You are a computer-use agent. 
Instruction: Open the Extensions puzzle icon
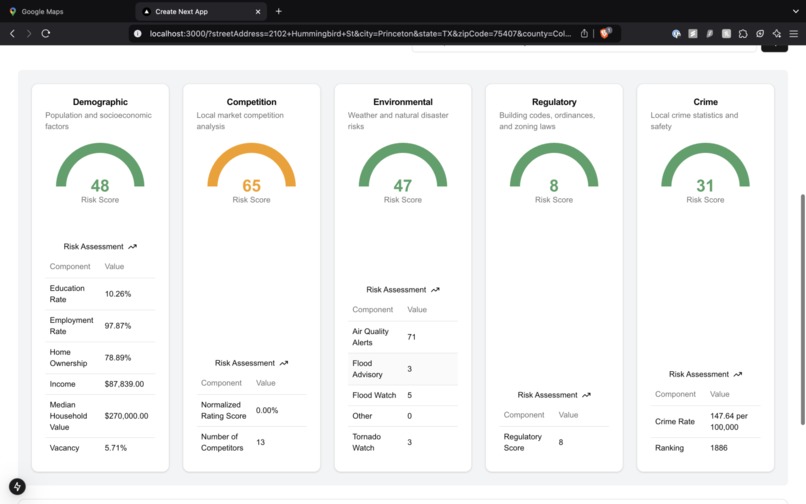coord(743,33)
